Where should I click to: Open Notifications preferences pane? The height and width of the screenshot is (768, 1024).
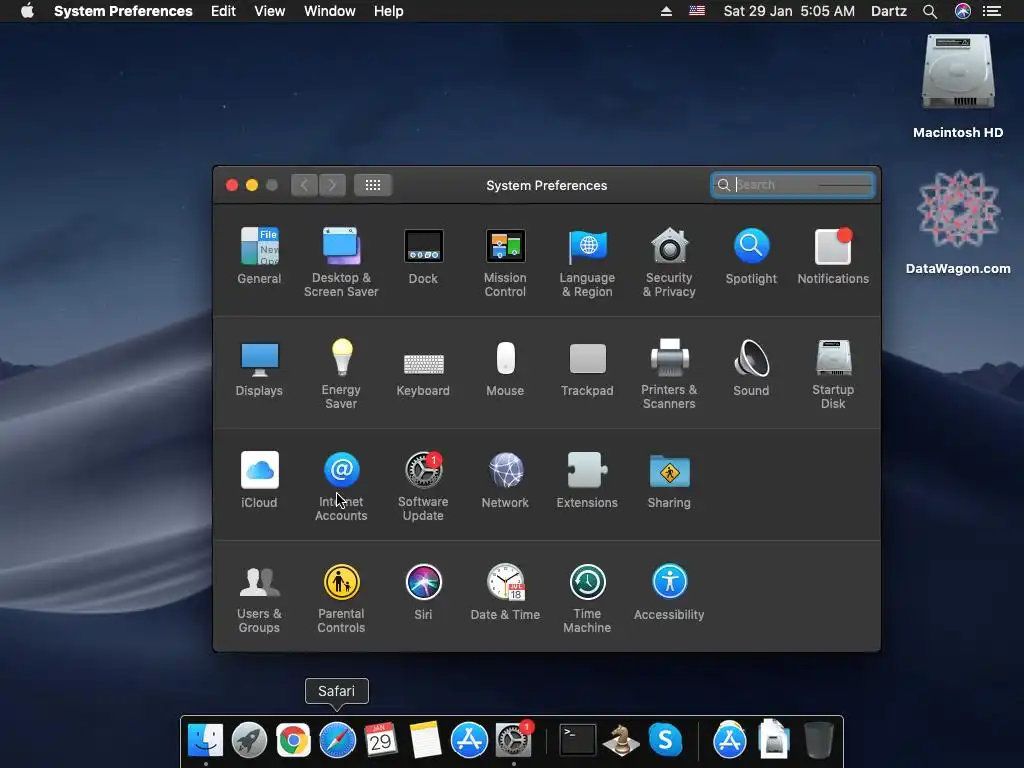tap(833, 255)
